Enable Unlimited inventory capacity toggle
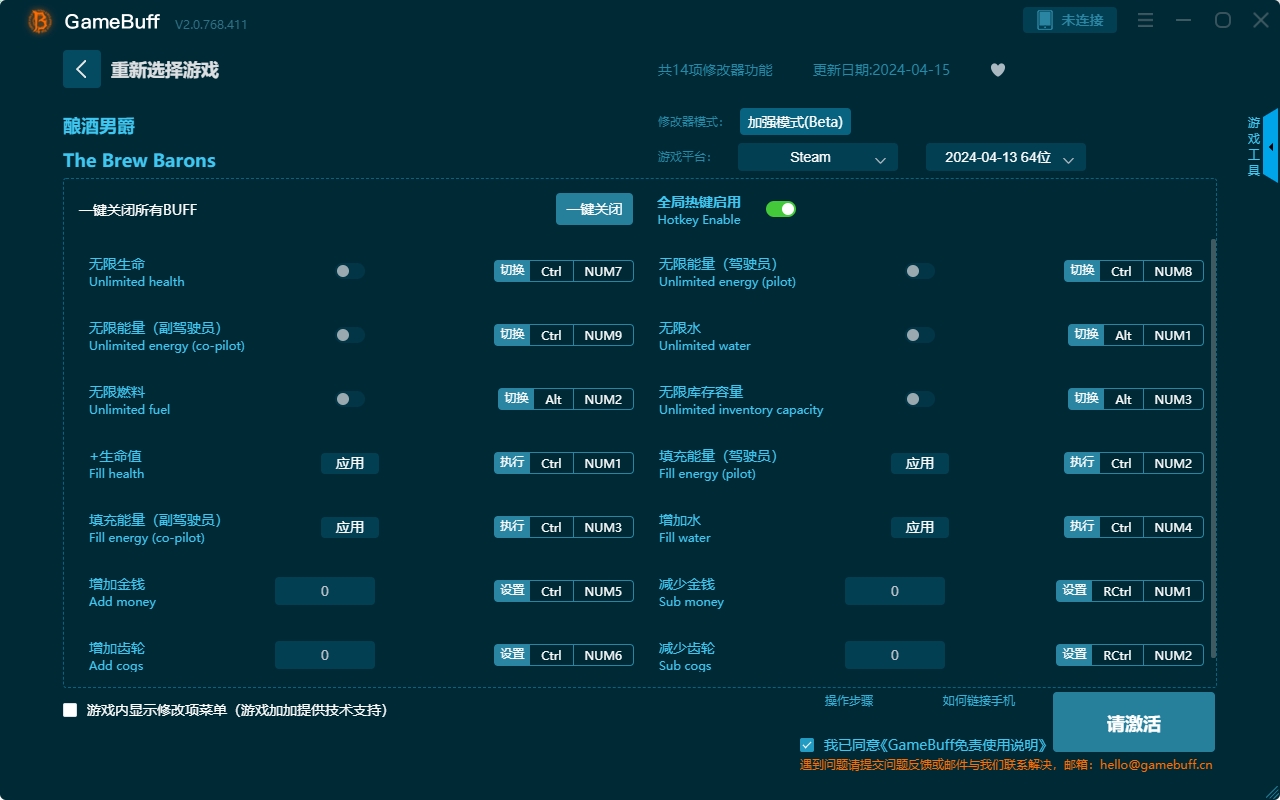This screenshot has width=1280, height=800. pyautogui.click(x=919, y=399)
